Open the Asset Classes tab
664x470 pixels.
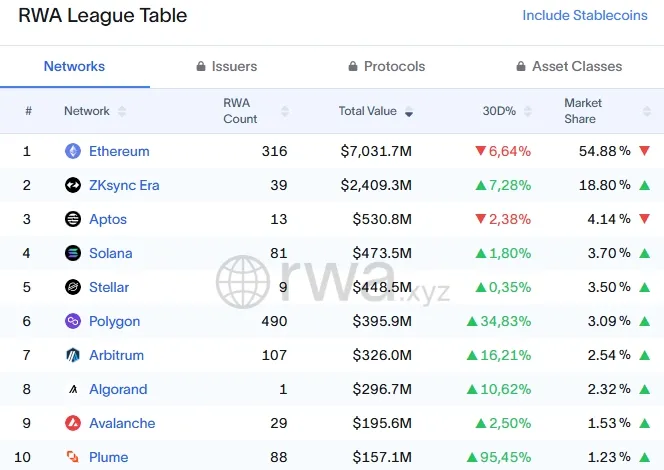(x=569, y=66)
